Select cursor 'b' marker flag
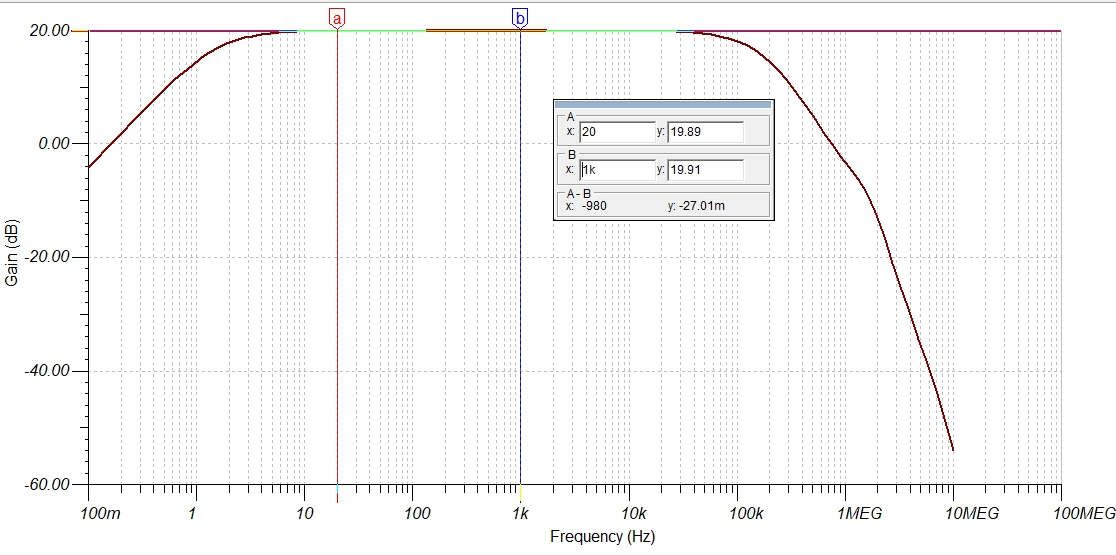 pos(520,18)
